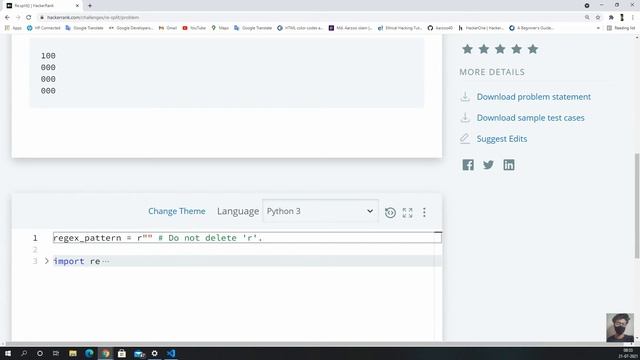Rate the challenge with the third star
The image size is (640, 360).
coord(500,49)
